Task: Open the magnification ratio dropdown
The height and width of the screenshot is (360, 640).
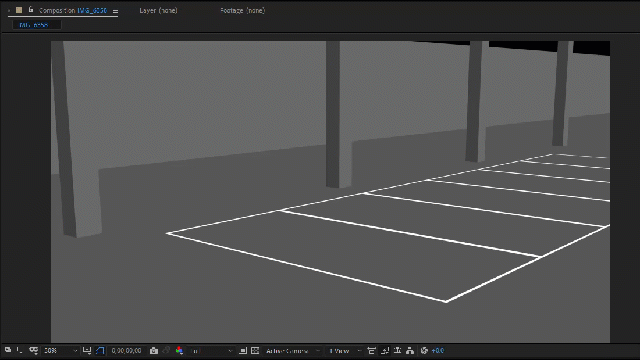Action: point(60,351)
